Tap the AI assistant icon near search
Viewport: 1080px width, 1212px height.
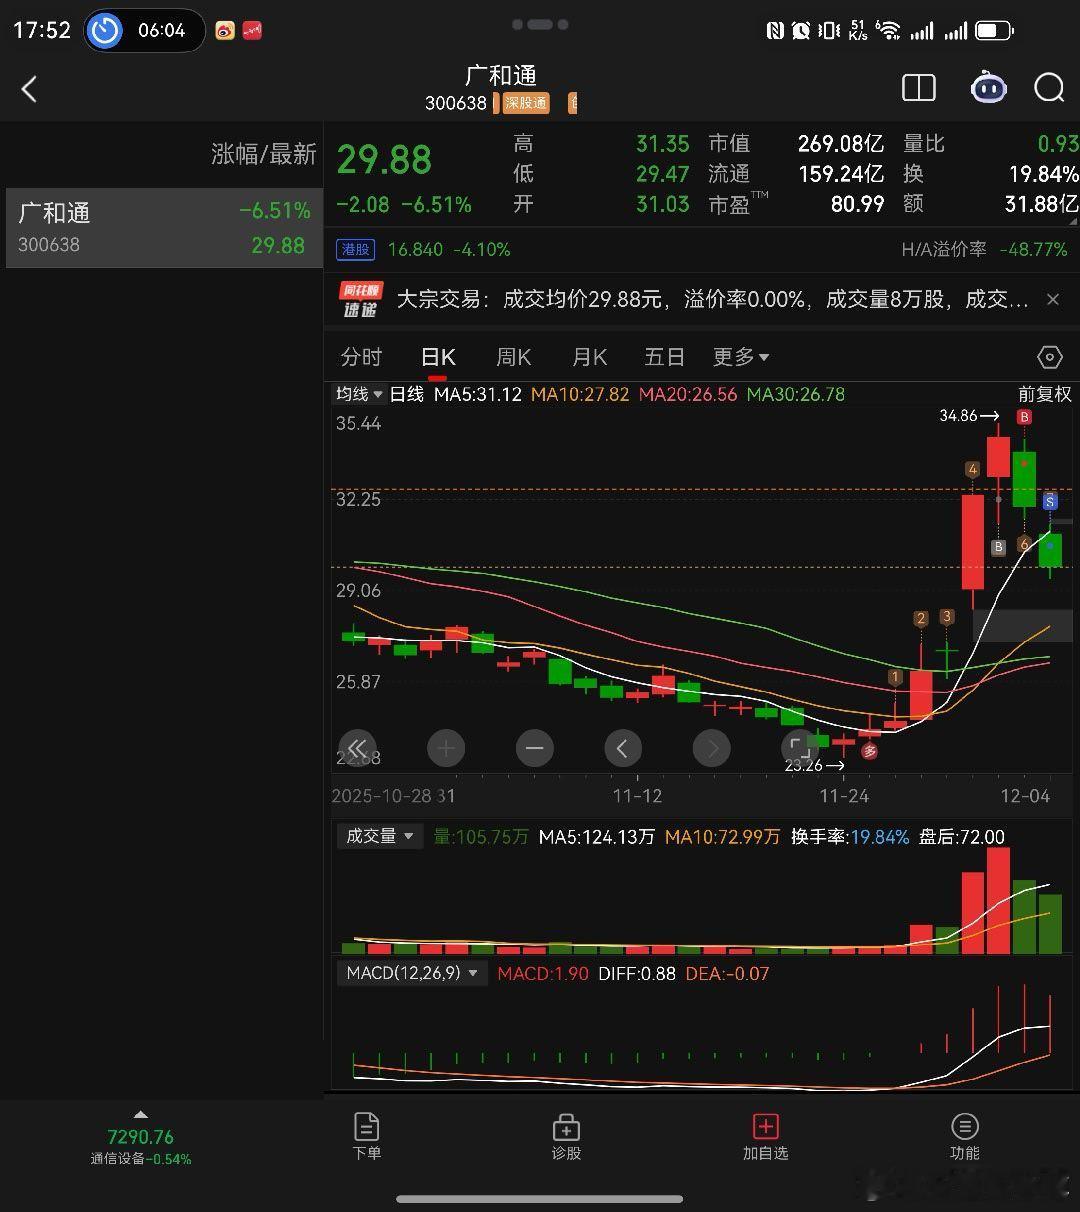[x=988, y=89]
